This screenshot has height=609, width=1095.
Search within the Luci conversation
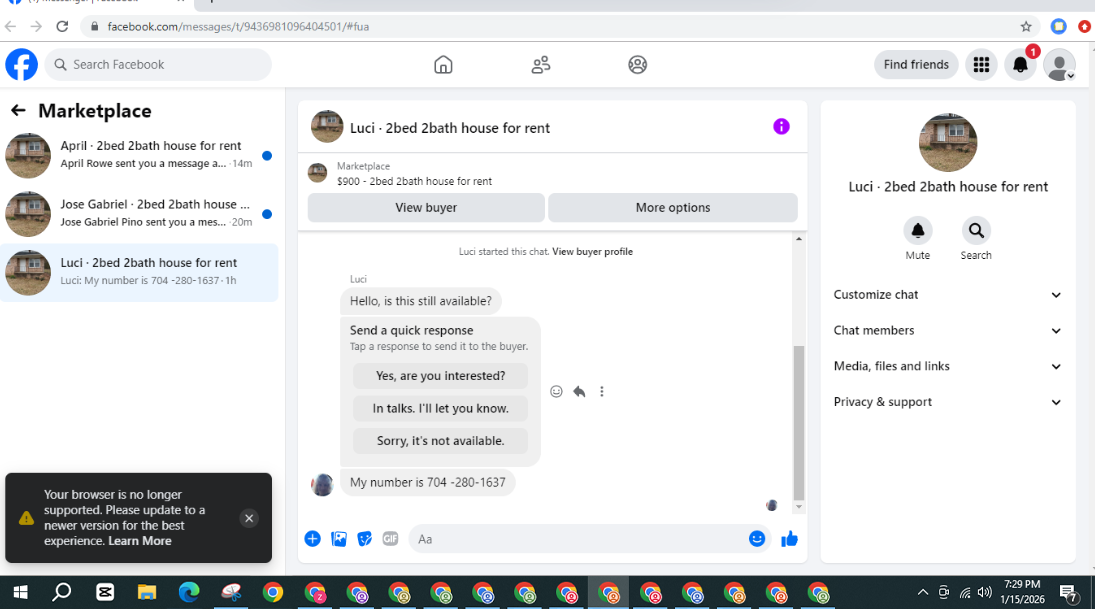pos(976,230)
